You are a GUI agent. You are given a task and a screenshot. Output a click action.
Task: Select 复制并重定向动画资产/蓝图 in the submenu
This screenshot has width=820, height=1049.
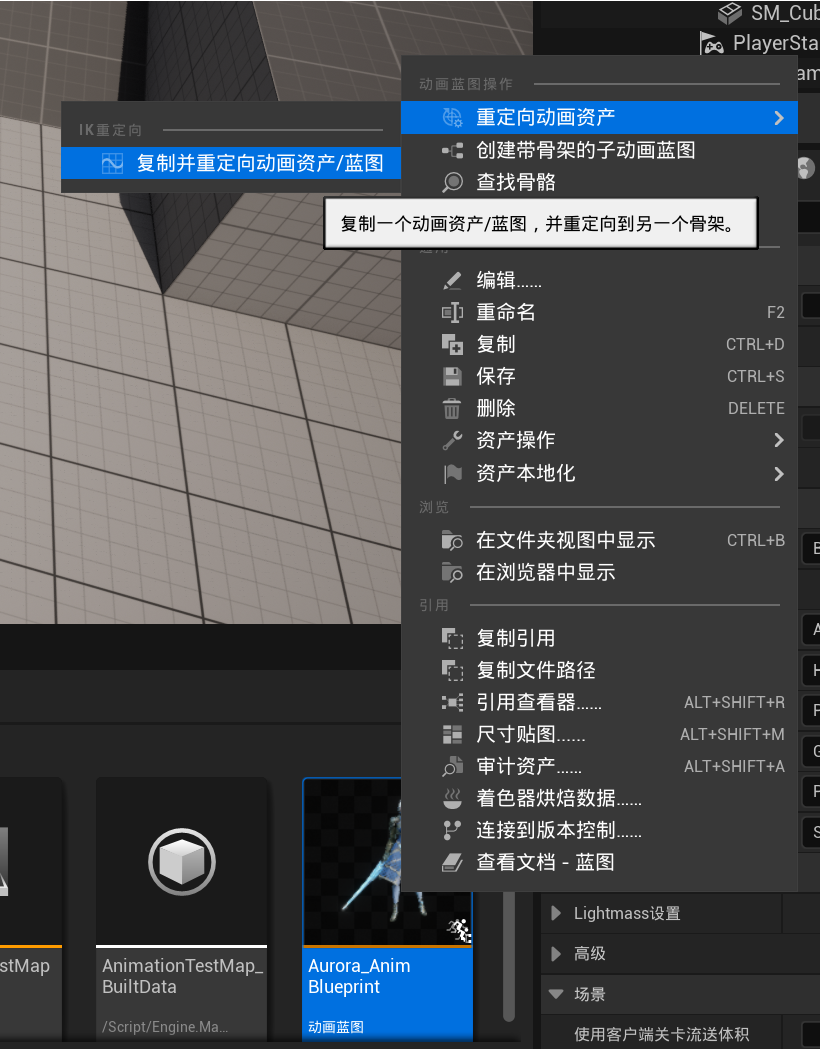pos(260,163)
